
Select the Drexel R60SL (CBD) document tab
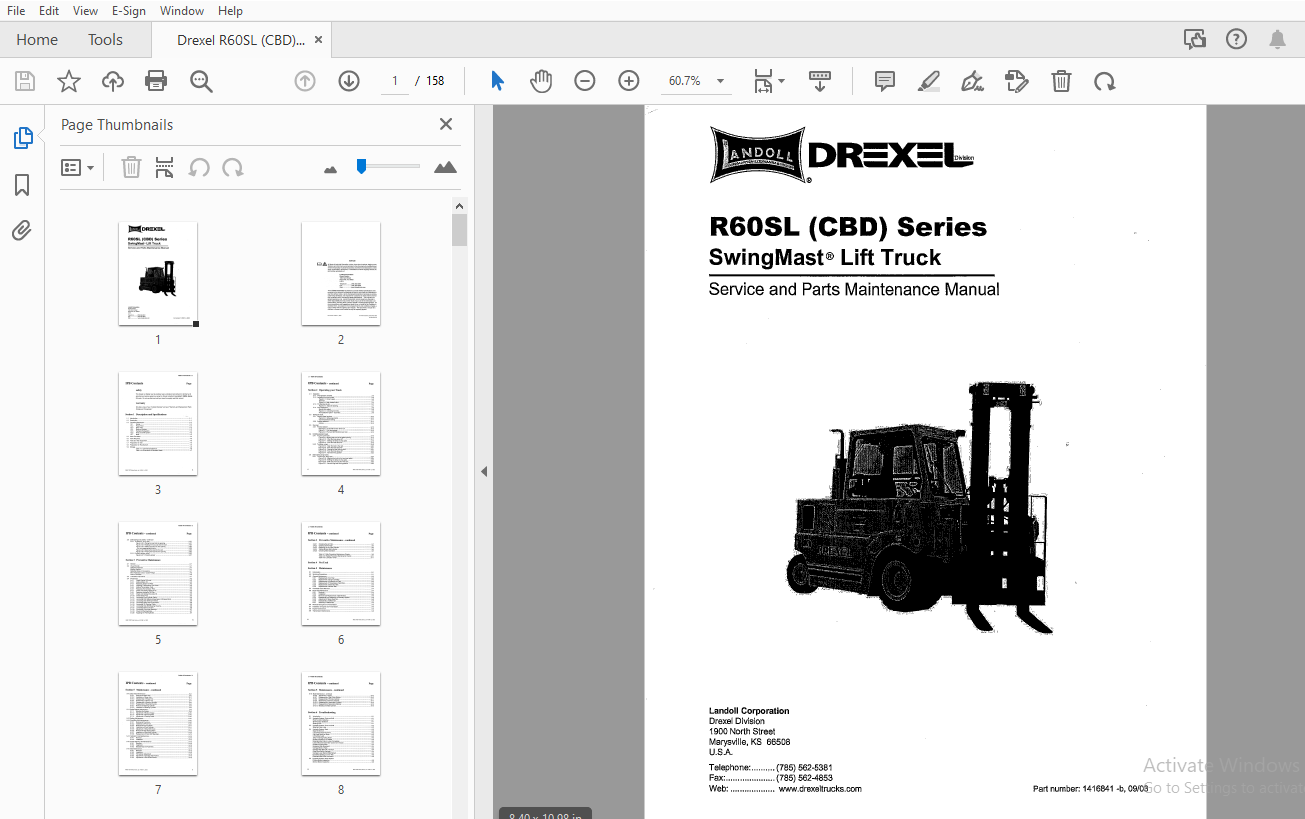[241, 40]
